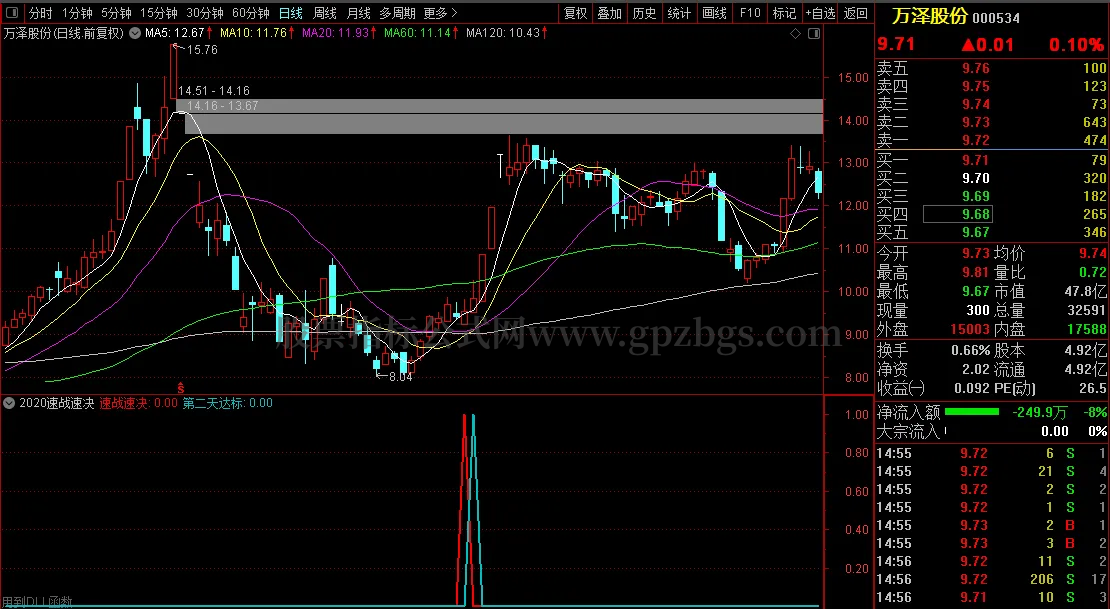This screenshot has width=1110, height=609.
Task: Switch to 60分钟 period
Action: point(250,14)
